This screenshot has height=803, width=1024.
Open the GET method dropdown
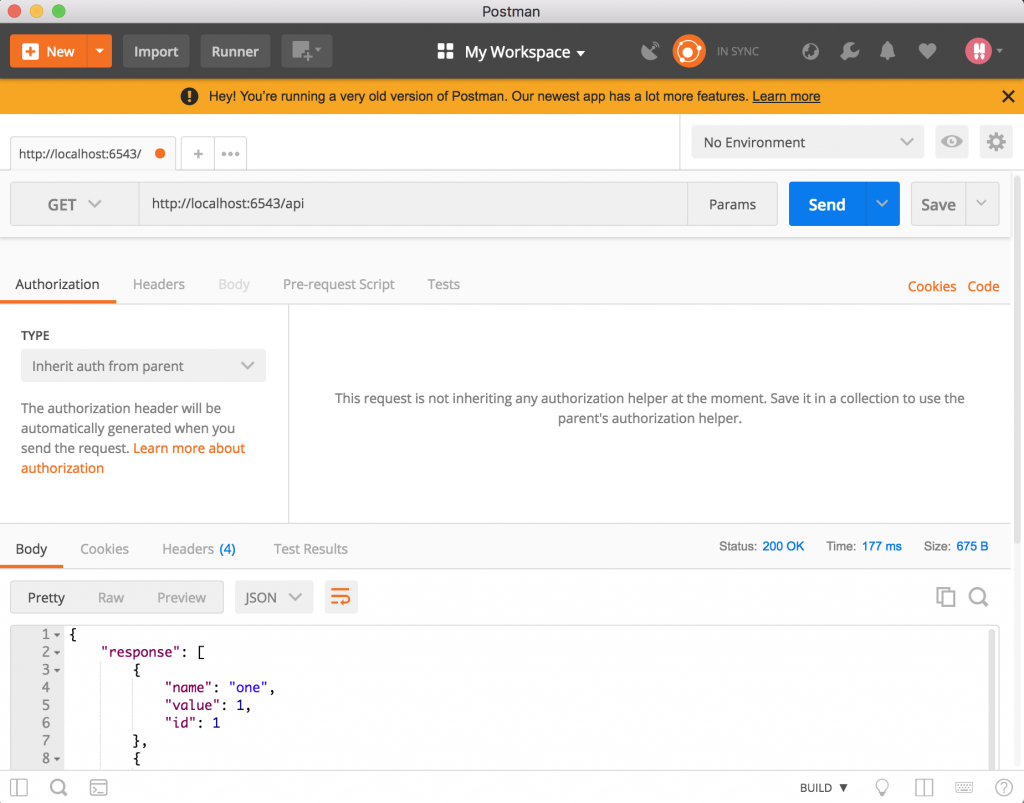coord(74,204)
